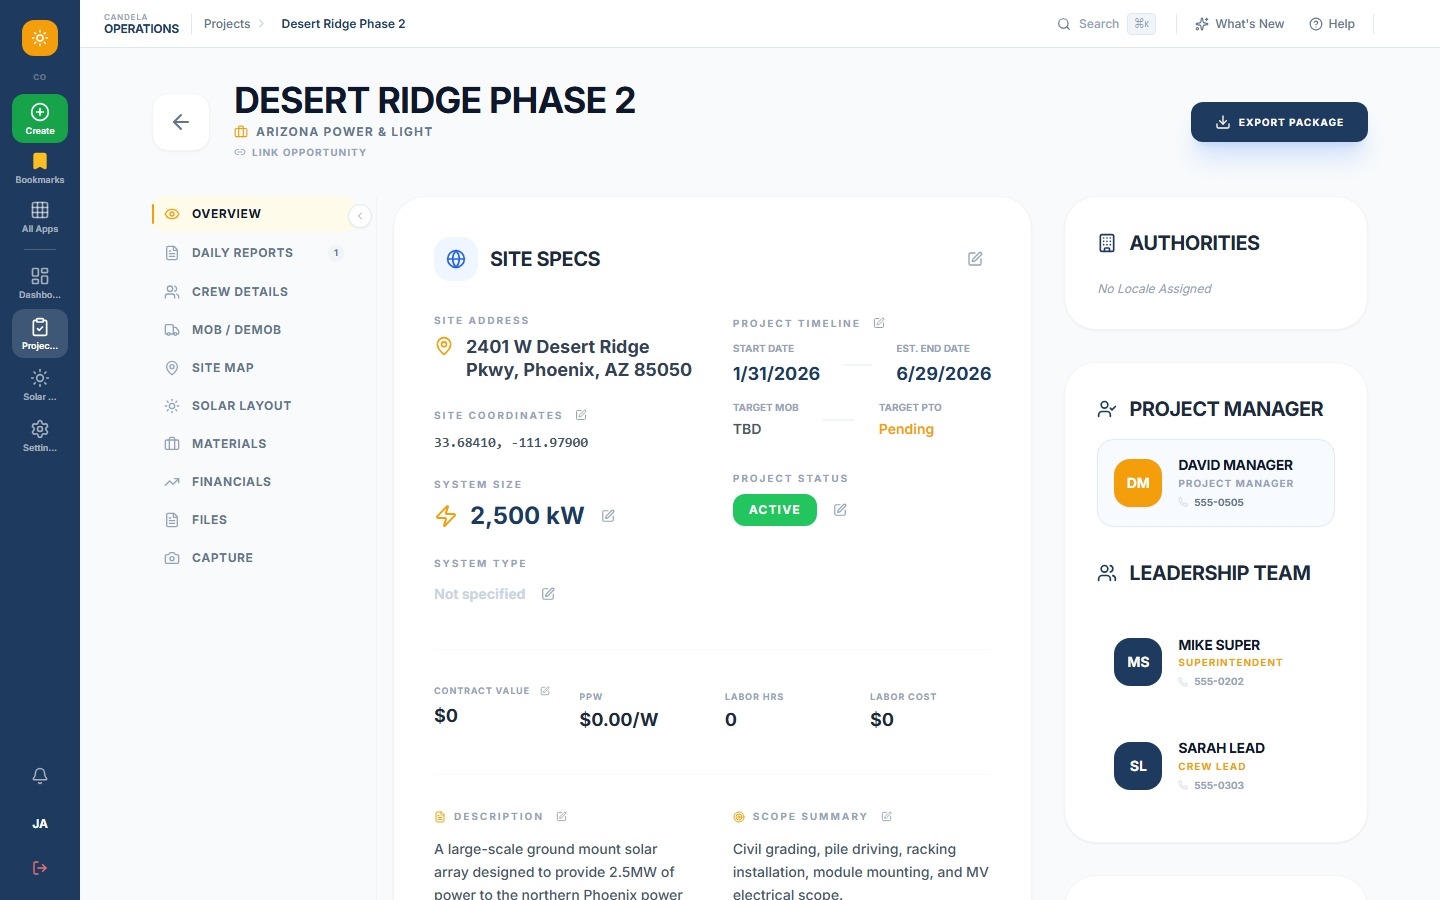Image resolution: width=1440 pixels, height=900 pixels.
Task: Click start date 1/31/2026
Action: [x=776, y=374]
